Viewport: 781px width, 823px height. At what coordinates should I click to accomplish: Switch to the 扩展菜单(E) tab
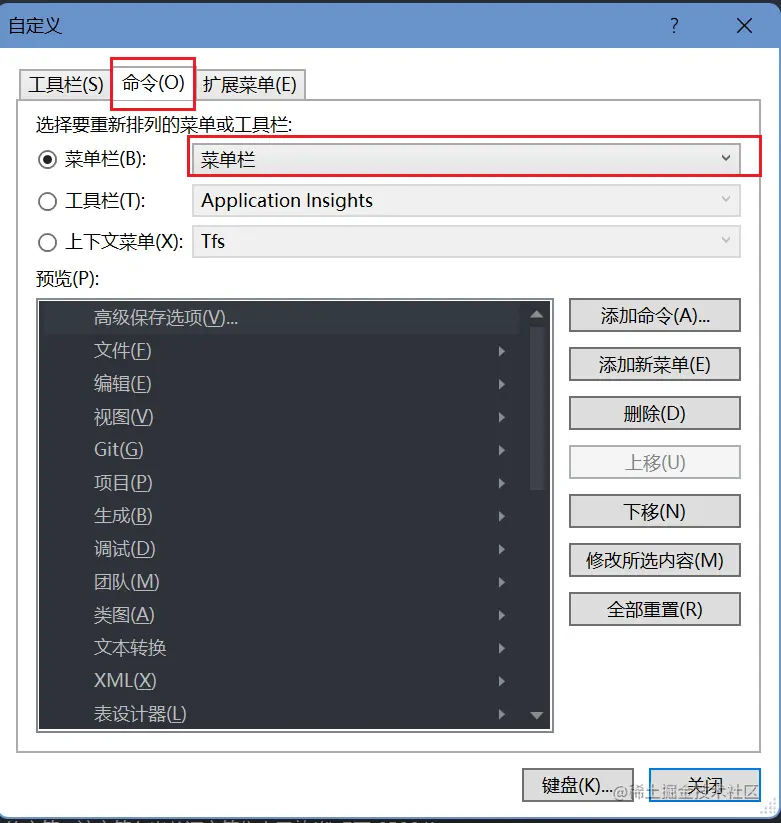coord(250,85)
